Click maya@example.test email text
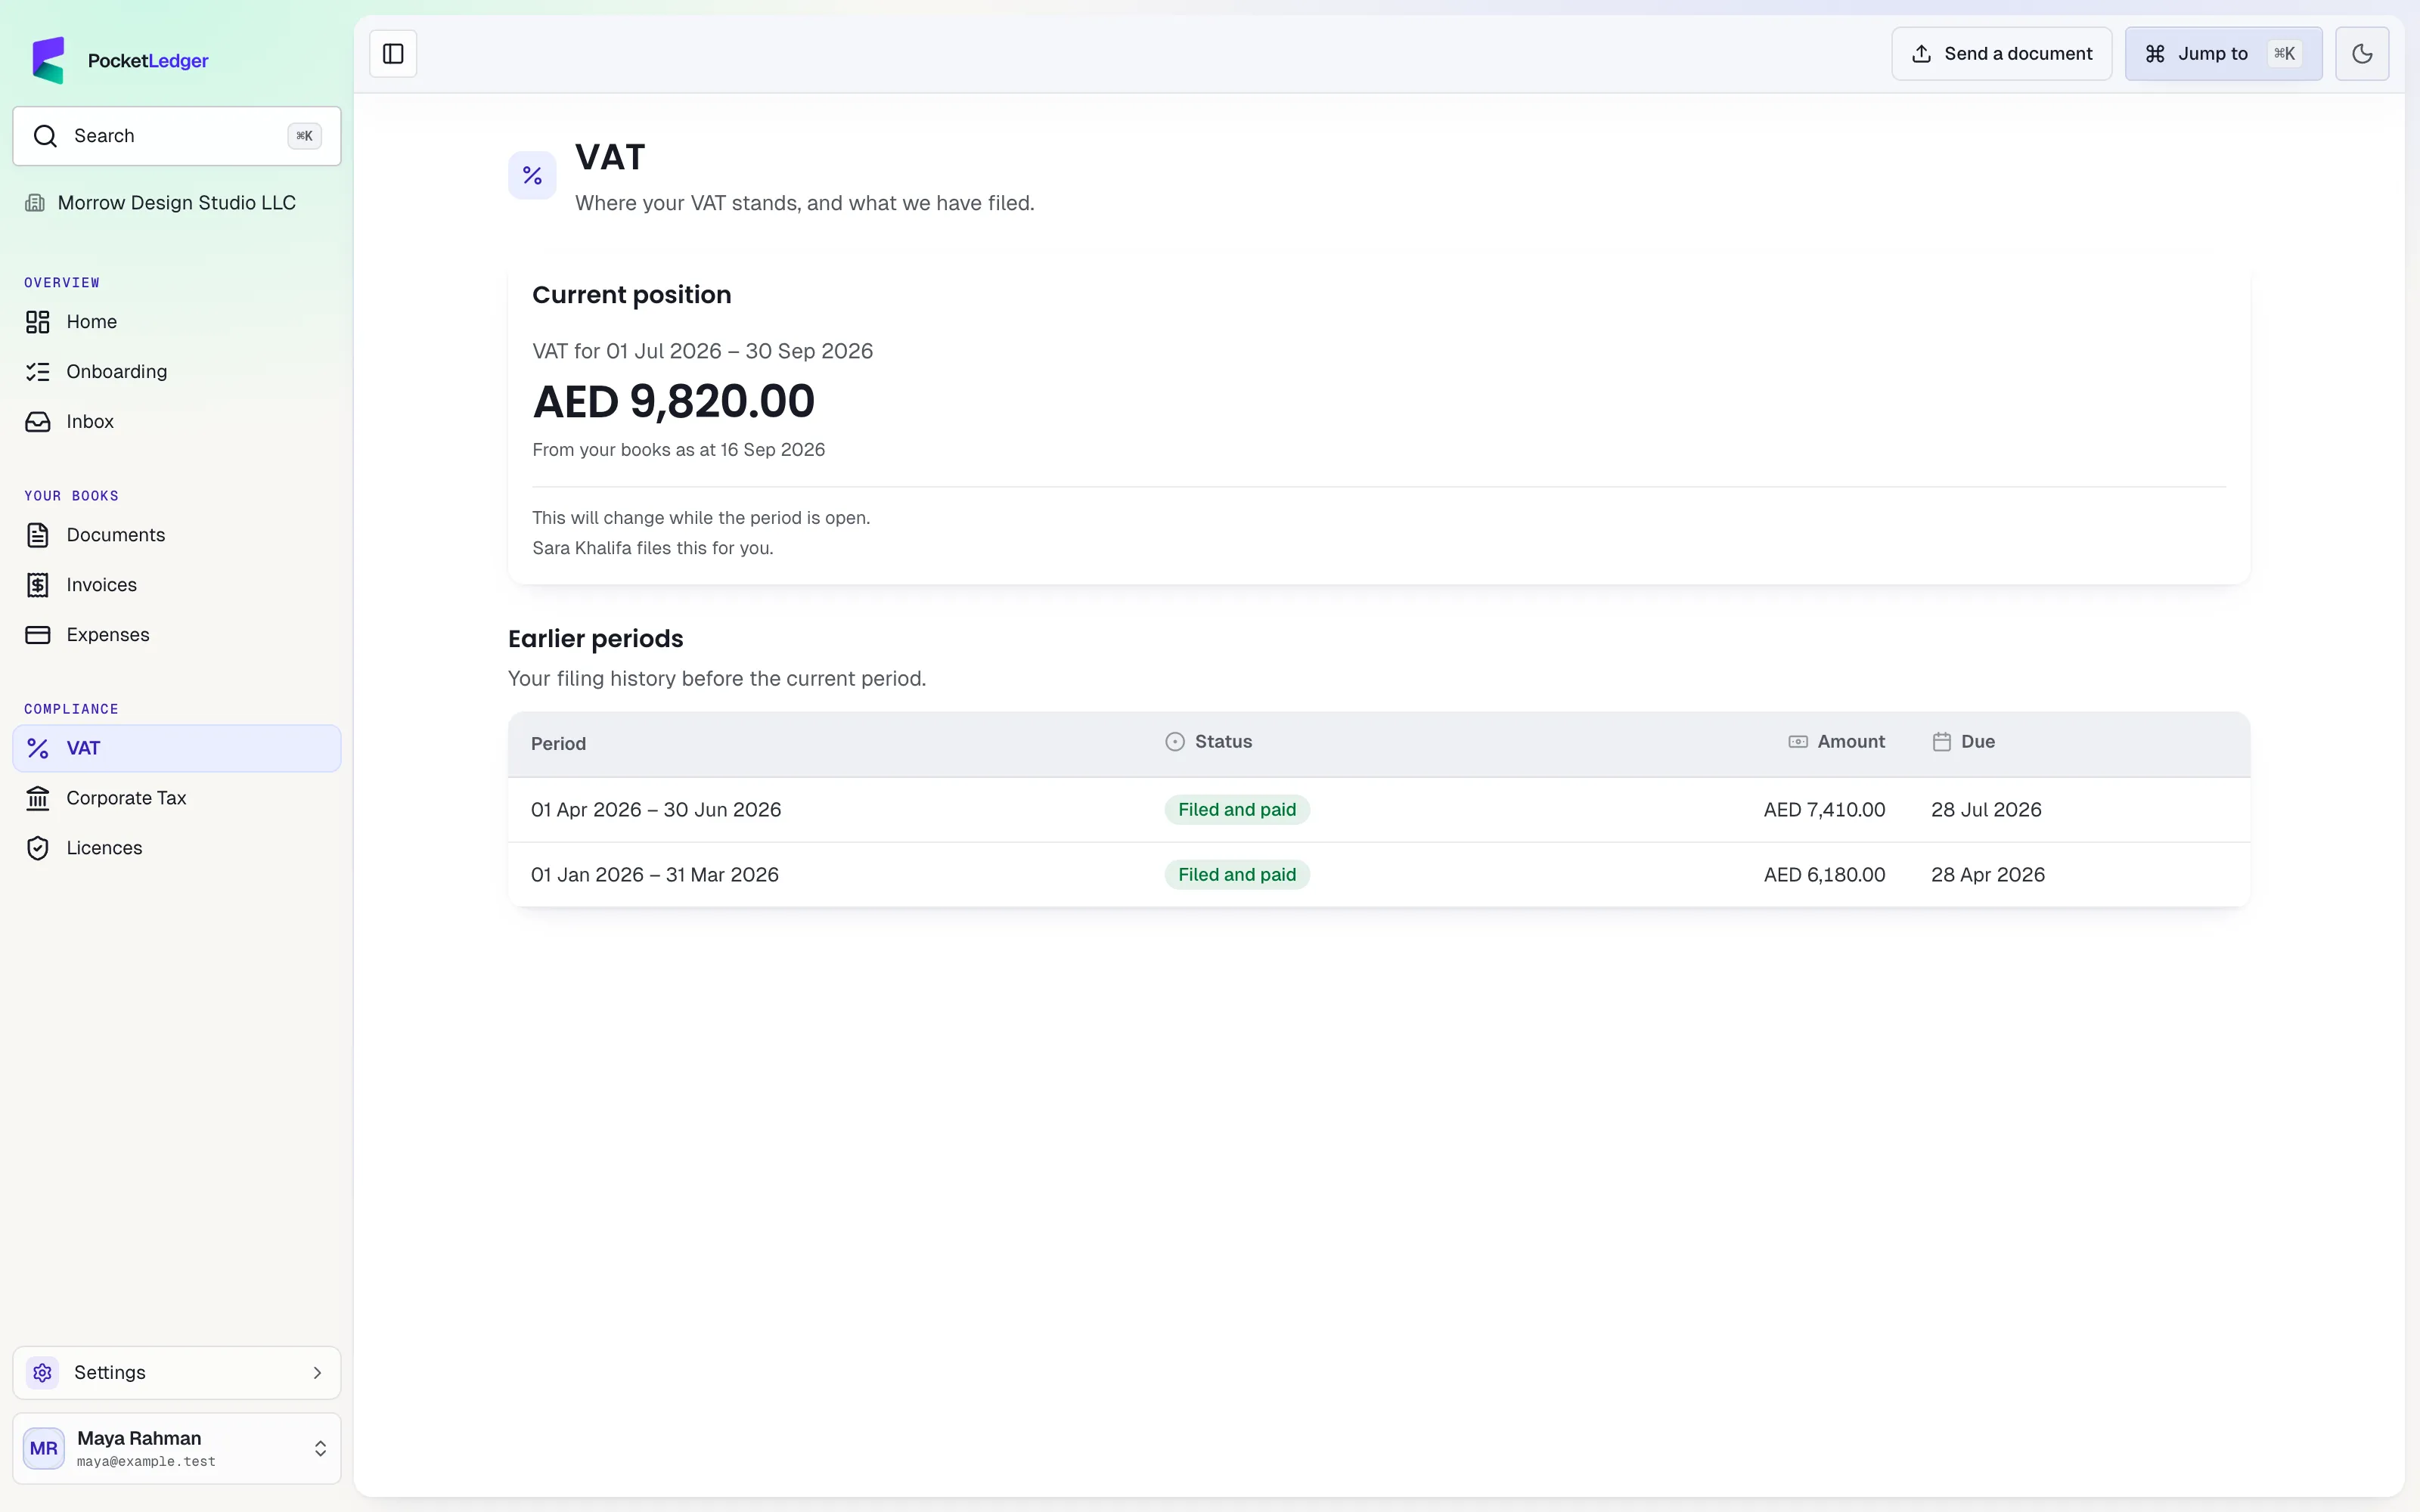Viewport: 2420px width, 1512px height. tap(146, 1462)
